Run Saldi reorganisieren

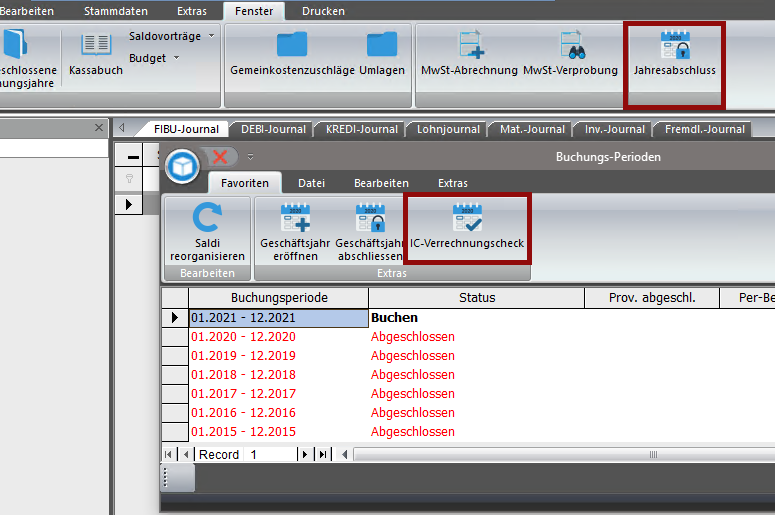207,232
